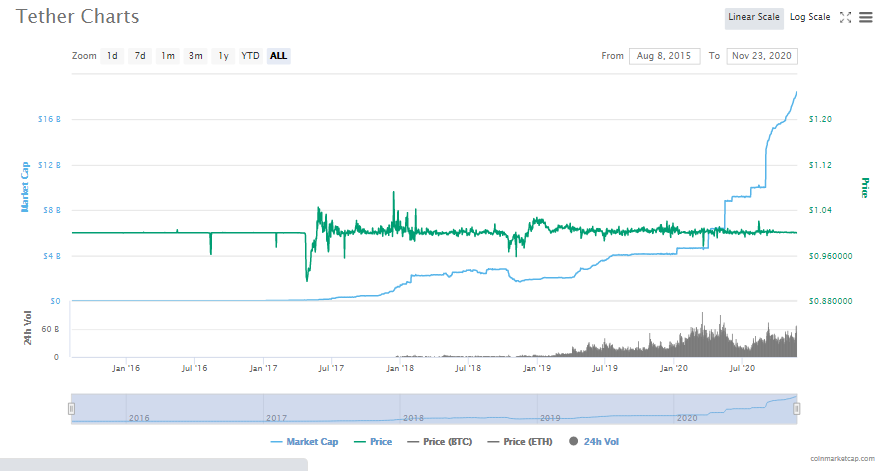Click the $8 B axis label
Viewport: 893px width, 471px height.
50,210
